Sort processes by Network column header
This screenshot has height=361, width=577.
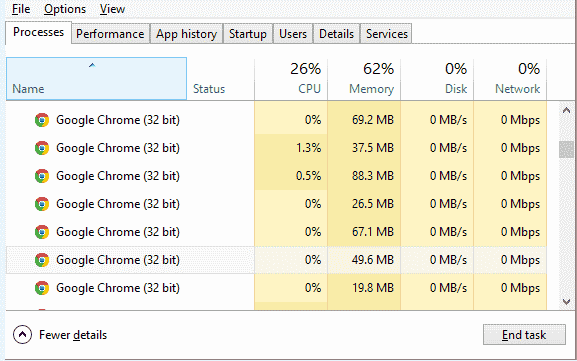click(x=510, y=79)
